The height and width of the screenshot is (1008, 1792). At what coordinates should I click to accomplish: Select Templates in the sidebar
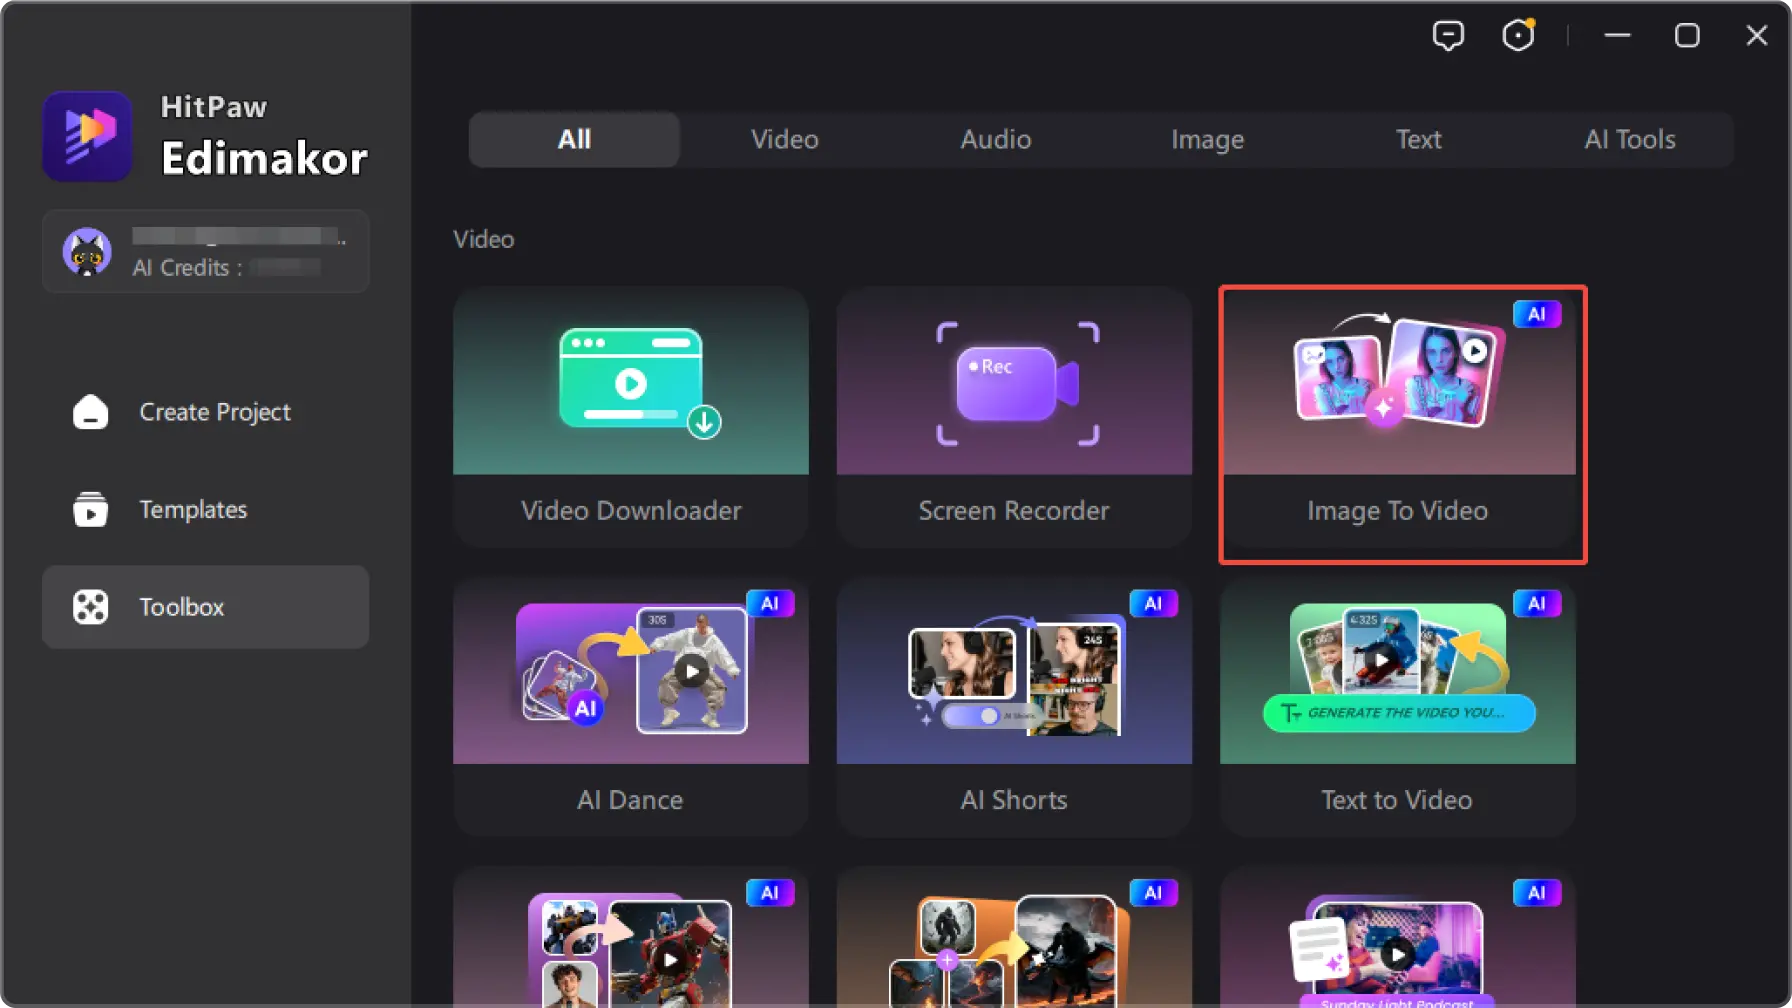(x=206, y=509)
